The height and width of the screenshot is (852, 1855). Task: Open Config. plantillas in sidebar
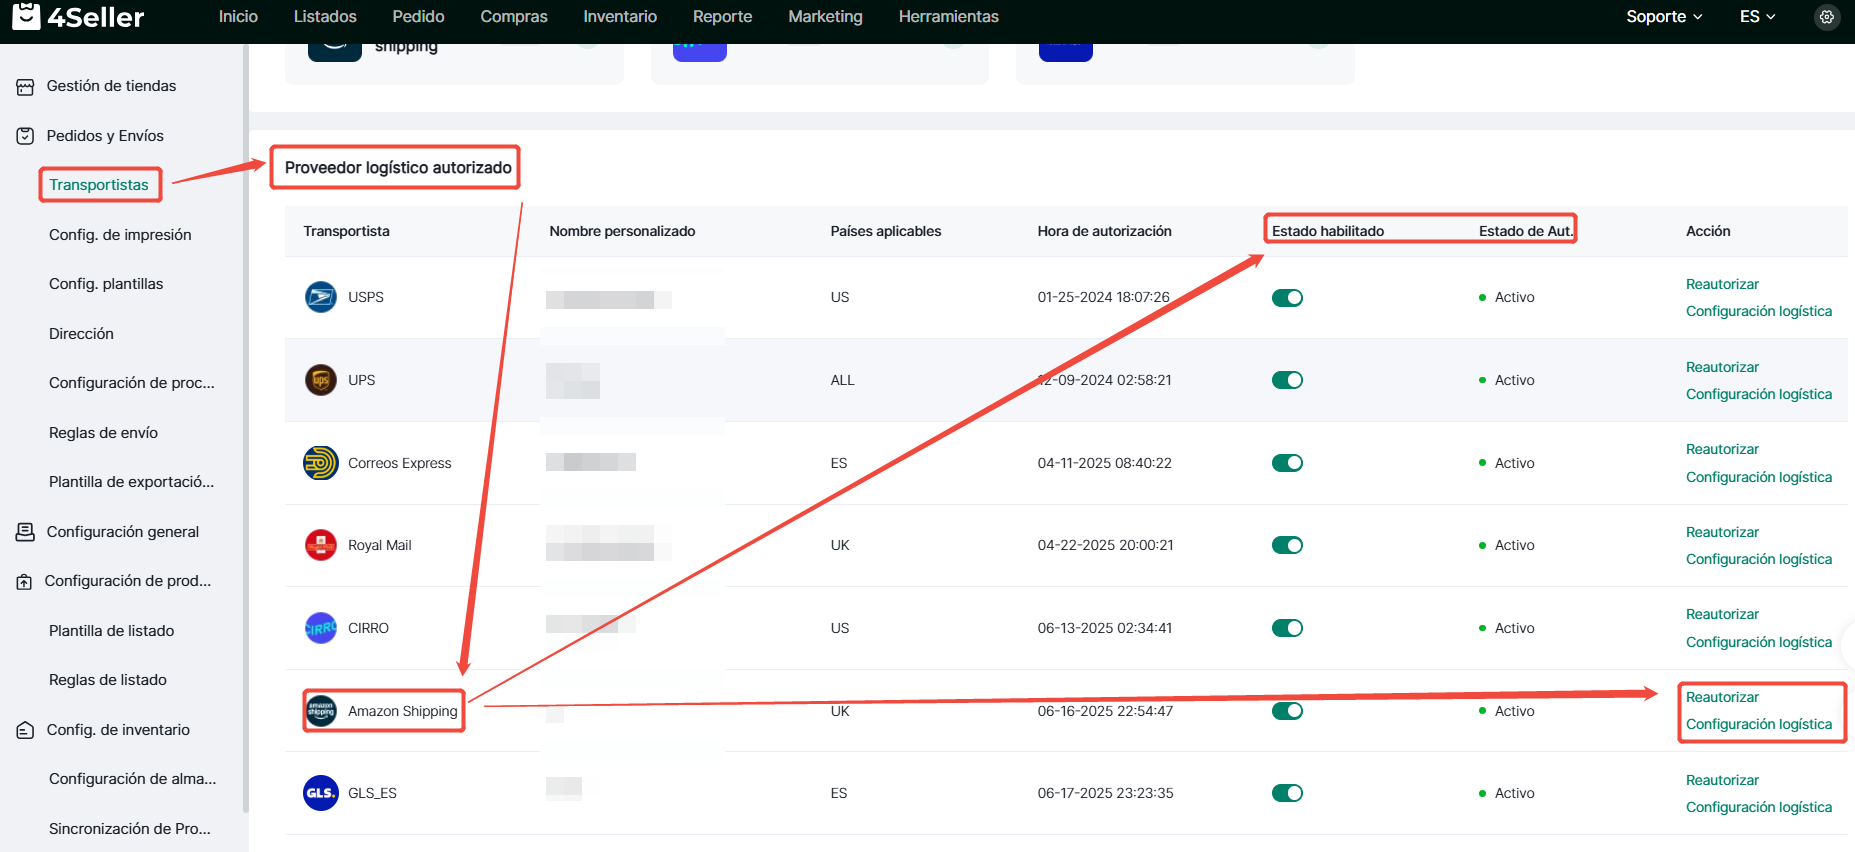coord(106,284)
